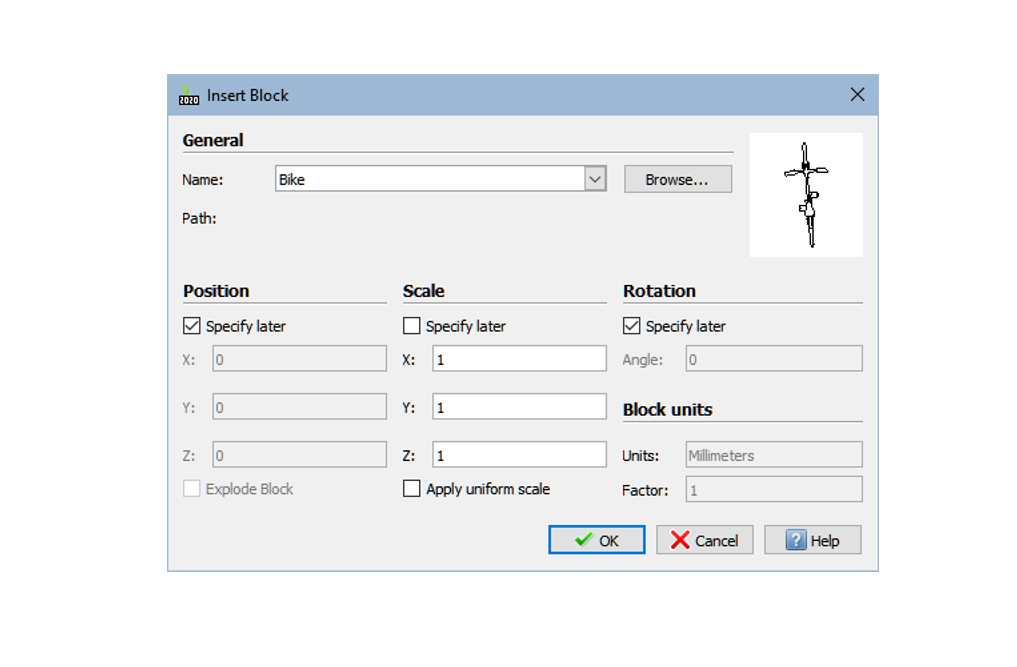This screenshot has height=667, width=1017.
Task: Expand the block Name dropdown arrow
Action: tap(595, 180)
